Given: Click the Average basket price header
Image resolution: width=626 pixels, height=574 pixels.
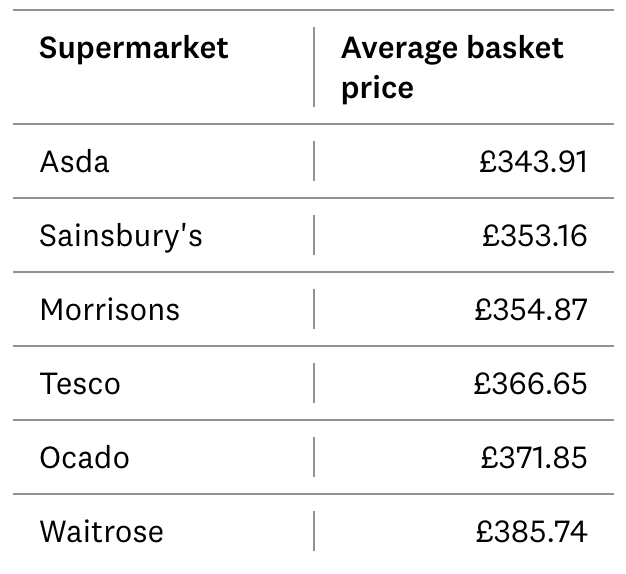Looking at the screenshot, I should pyautogui.click(x=452, y=67).
